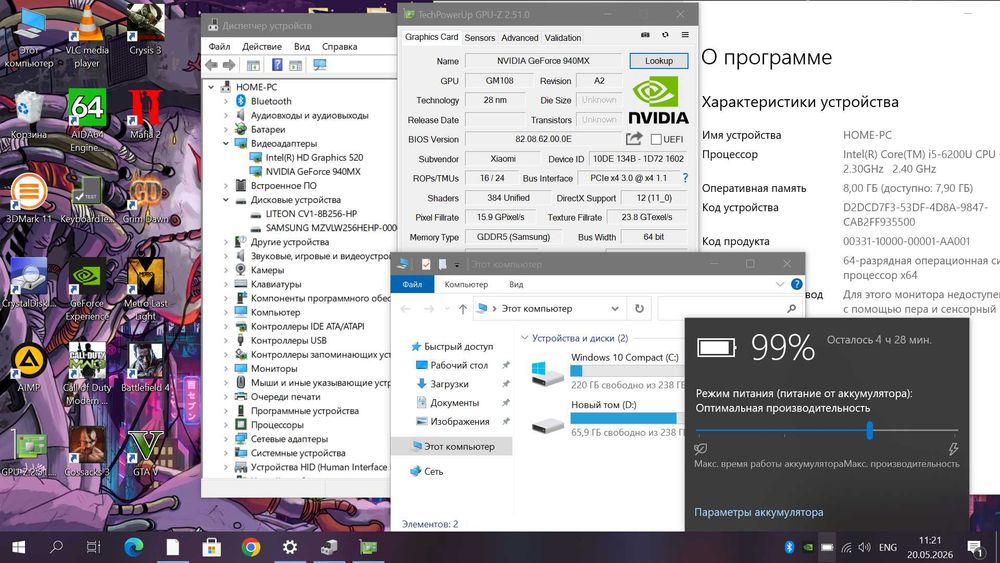Viewport: 1000px width, 563px height.
Task: Collapse the HOME-PC root node
Action: [212, 87]
